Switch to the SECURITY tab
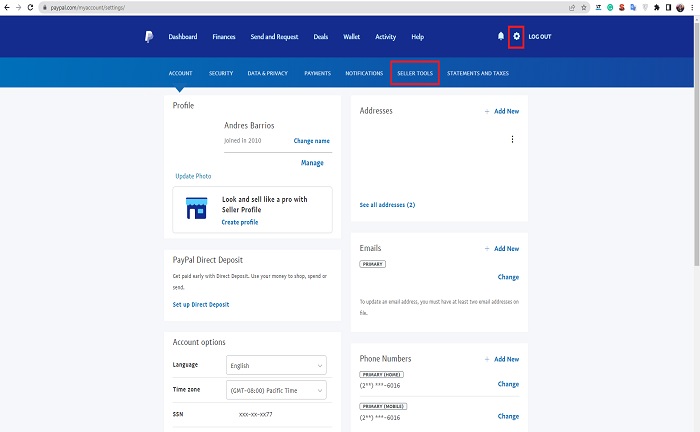Viewport: 700px width, 432px height. tap(221, 73)
